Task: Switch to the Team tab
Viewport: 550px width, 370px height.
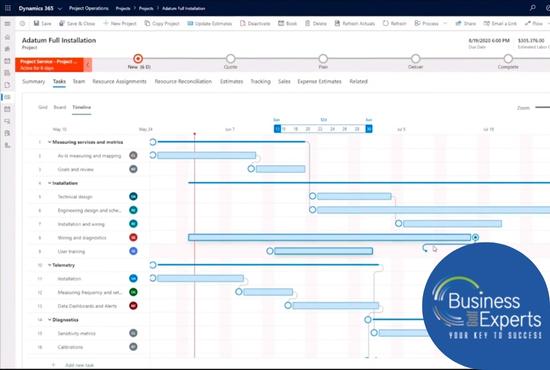Action: (x=79, y=81)
